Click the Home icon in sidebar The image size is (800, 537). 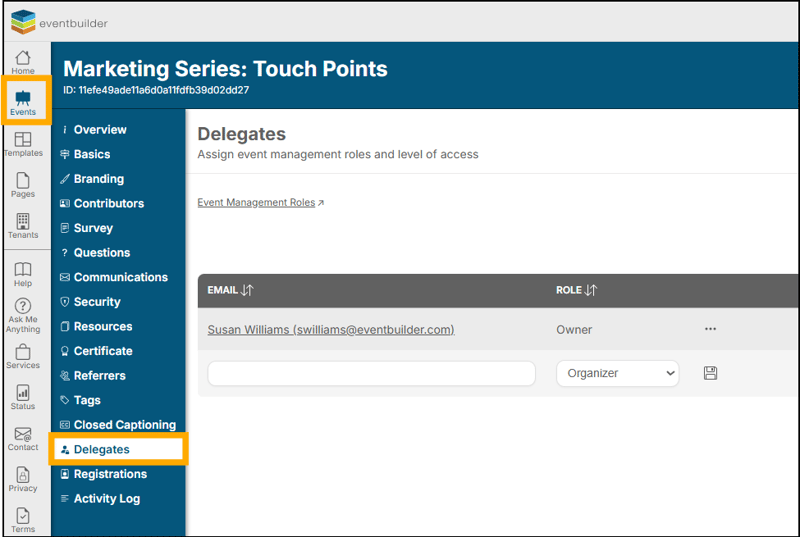coord(23,62)
